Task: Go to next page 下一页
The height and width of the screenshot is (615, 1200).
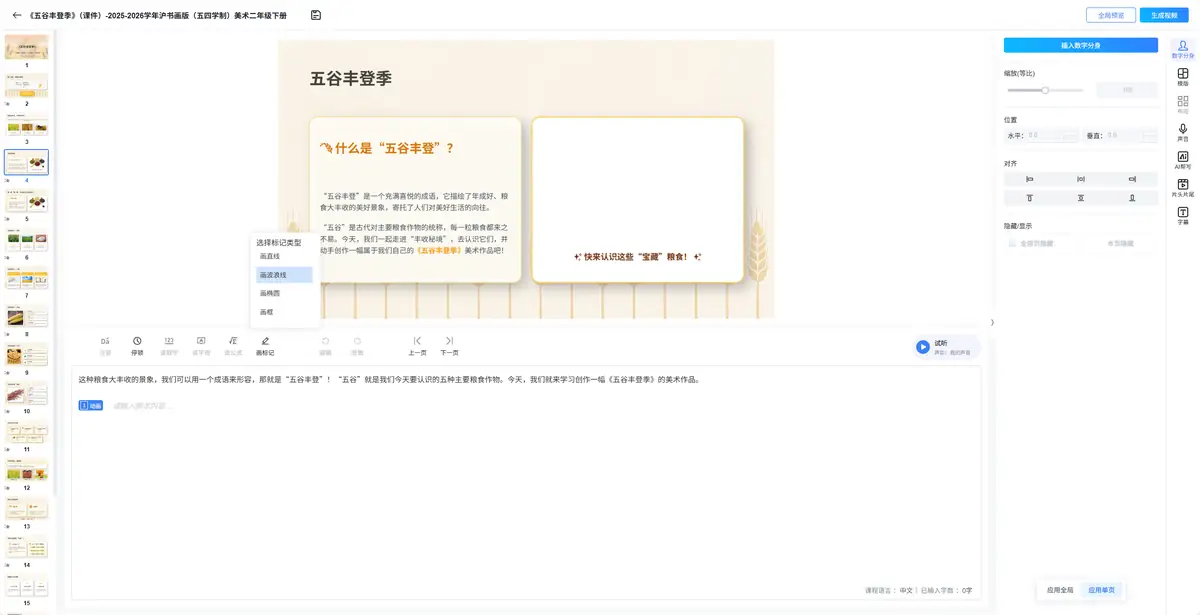Action: coord(449,346)
